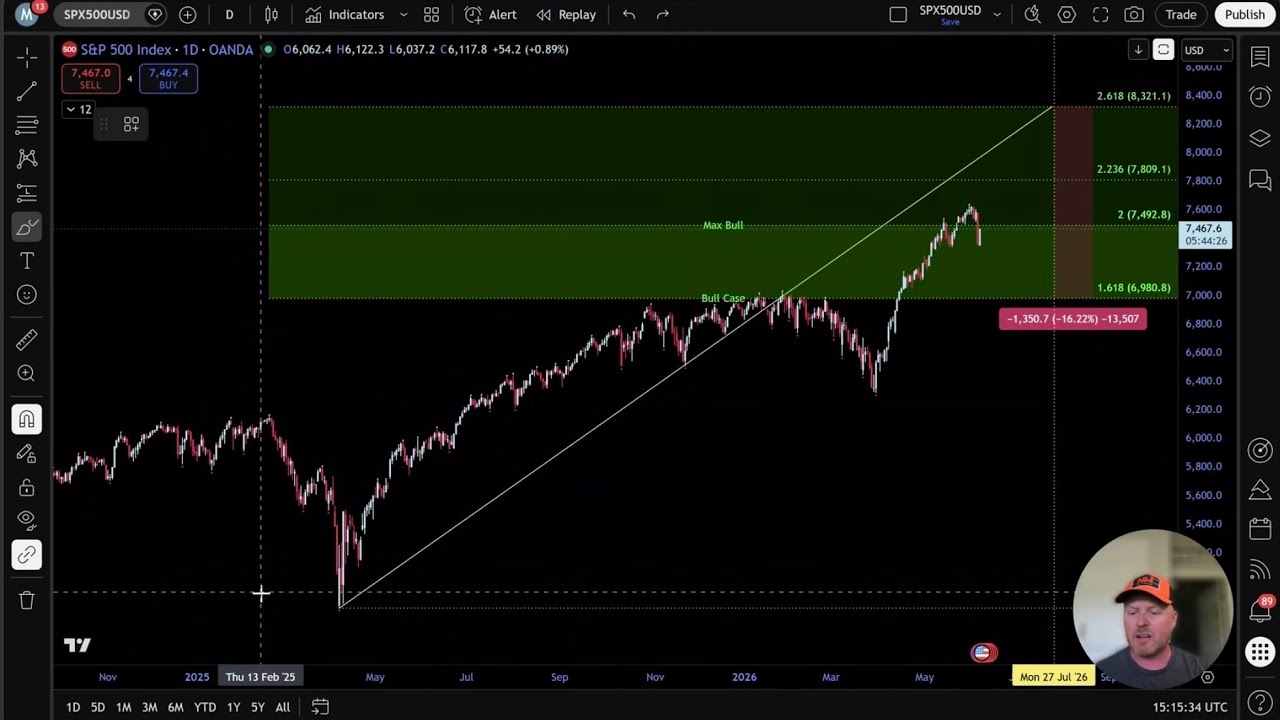The width and height of the screenshot is (1280, 720).
Task: Select the 1M date range
Action: (x=123, y=707)
